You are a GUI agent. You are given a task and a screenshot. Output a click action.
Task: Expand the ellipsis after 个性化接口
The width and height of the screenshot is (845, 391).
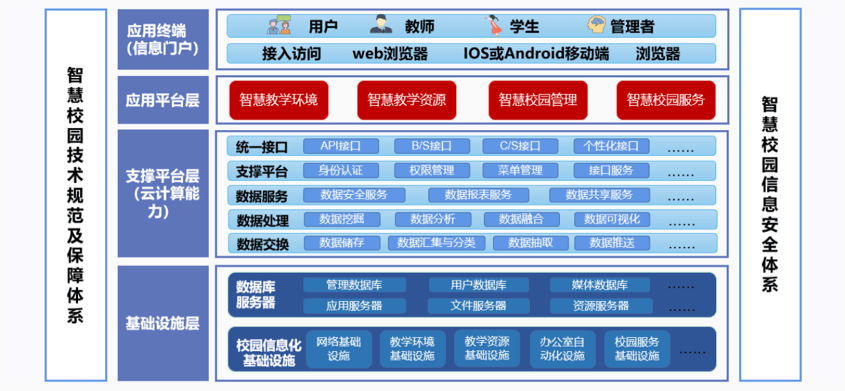click(x=681, y=148)
